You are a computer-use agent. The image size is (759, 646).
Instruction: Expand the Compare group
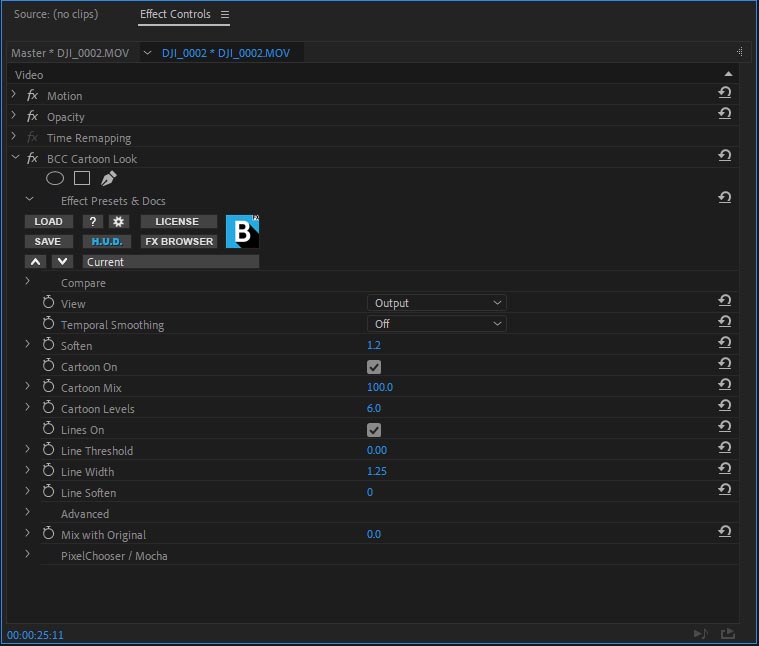coord(28,281)
